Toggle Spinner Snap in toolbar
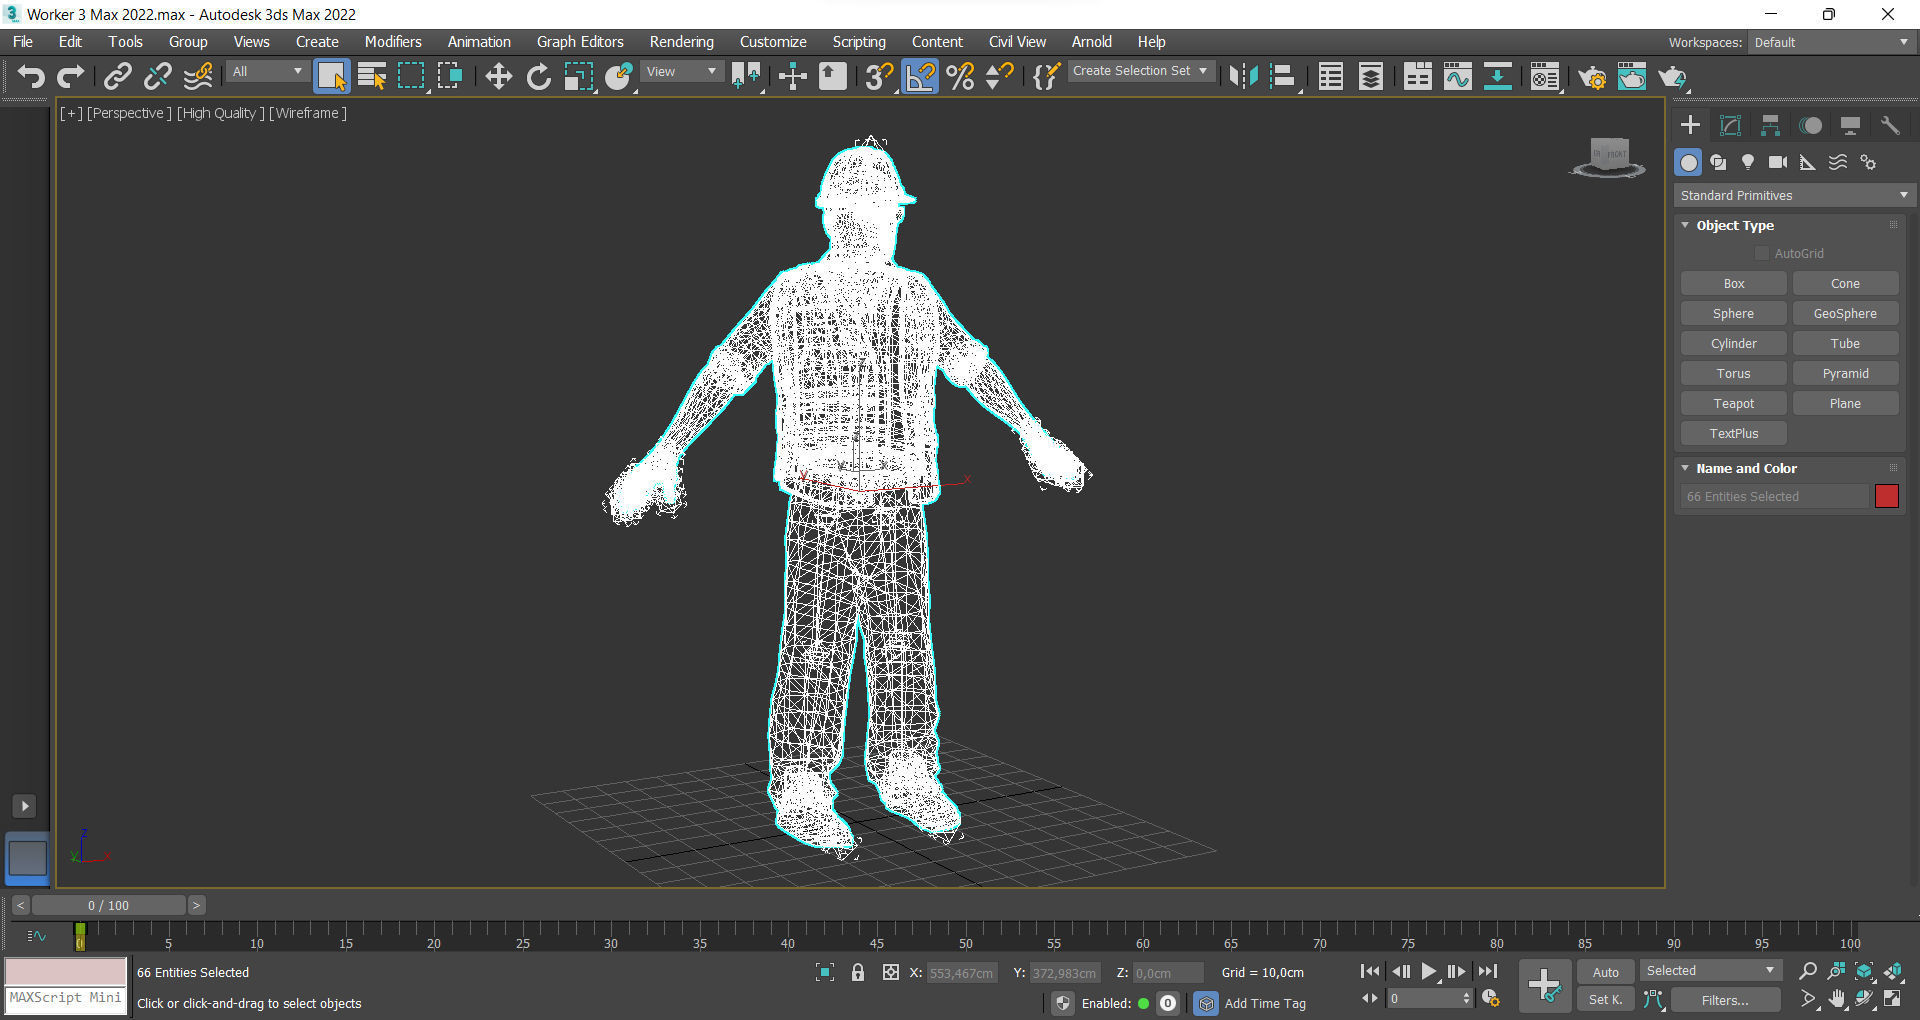 pyautogui.click(x=999, y=77)
